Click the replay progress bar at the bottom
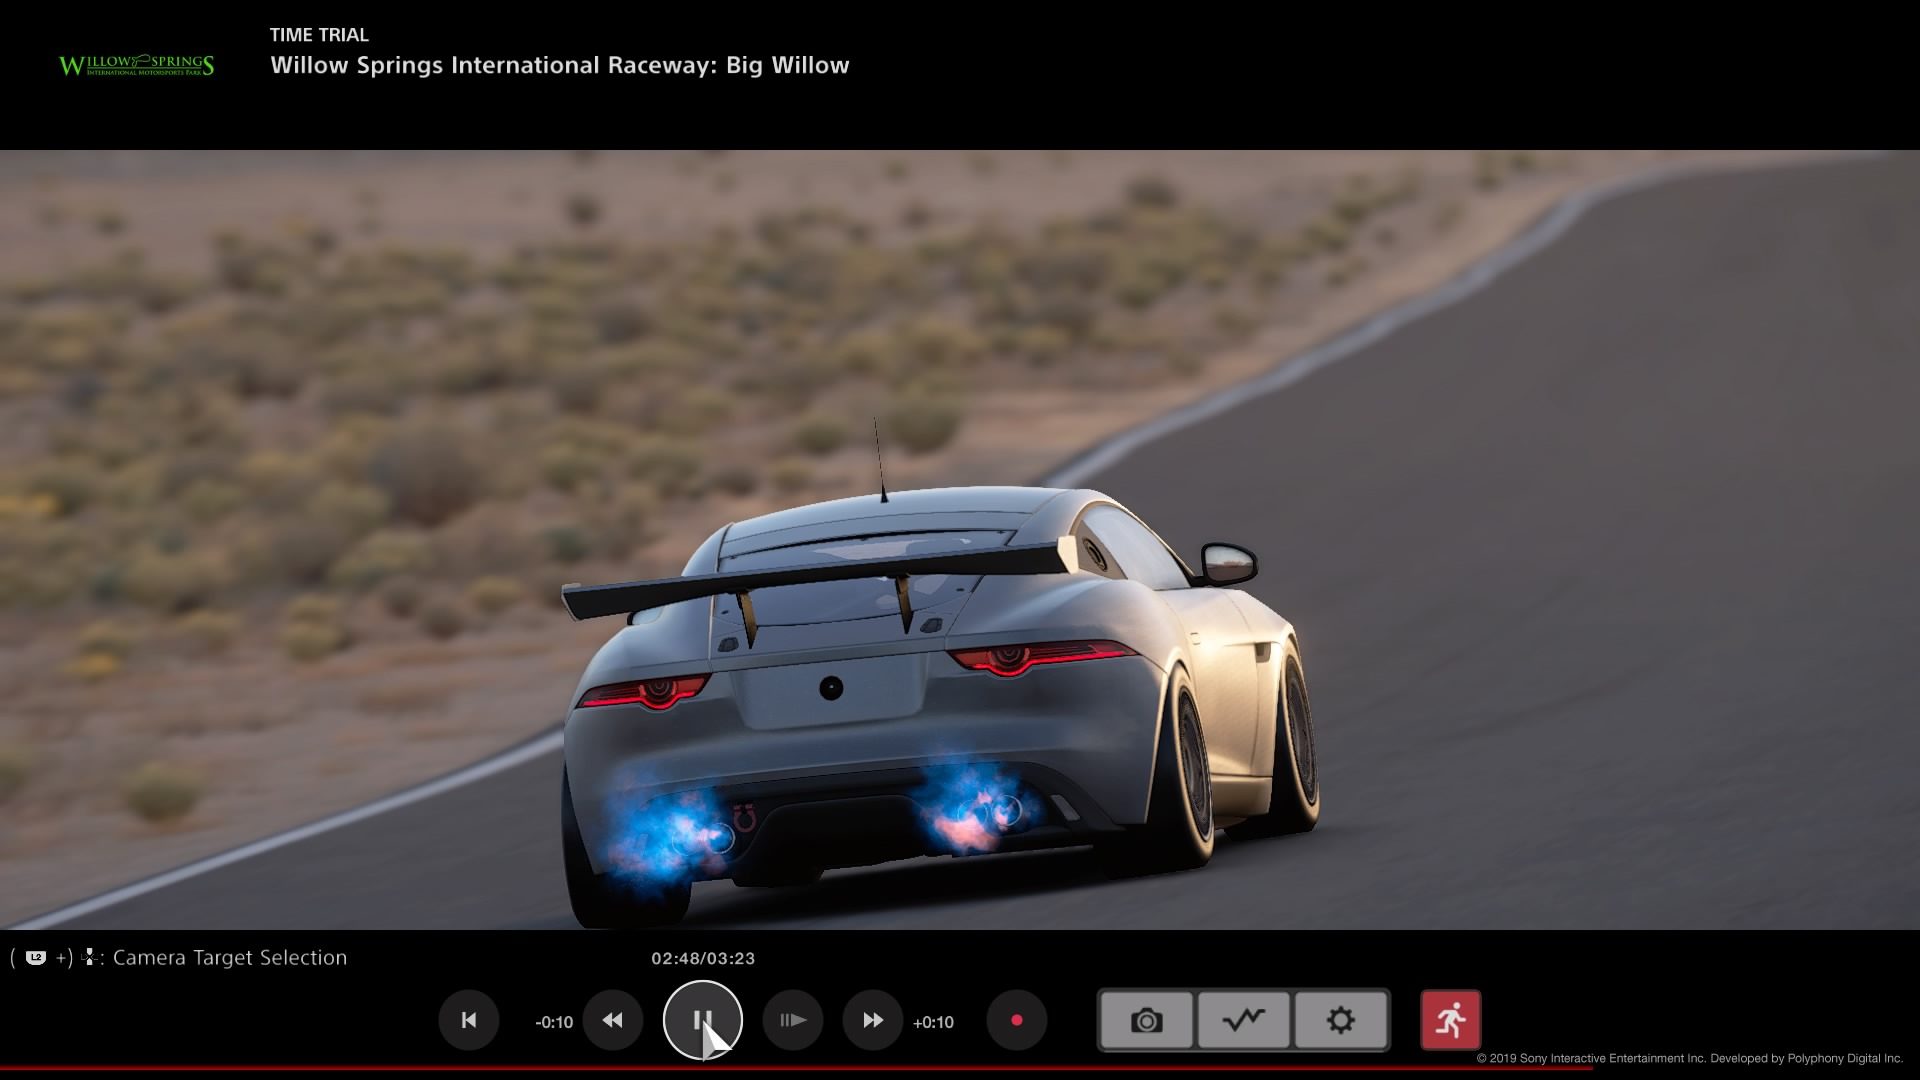 960,1068
